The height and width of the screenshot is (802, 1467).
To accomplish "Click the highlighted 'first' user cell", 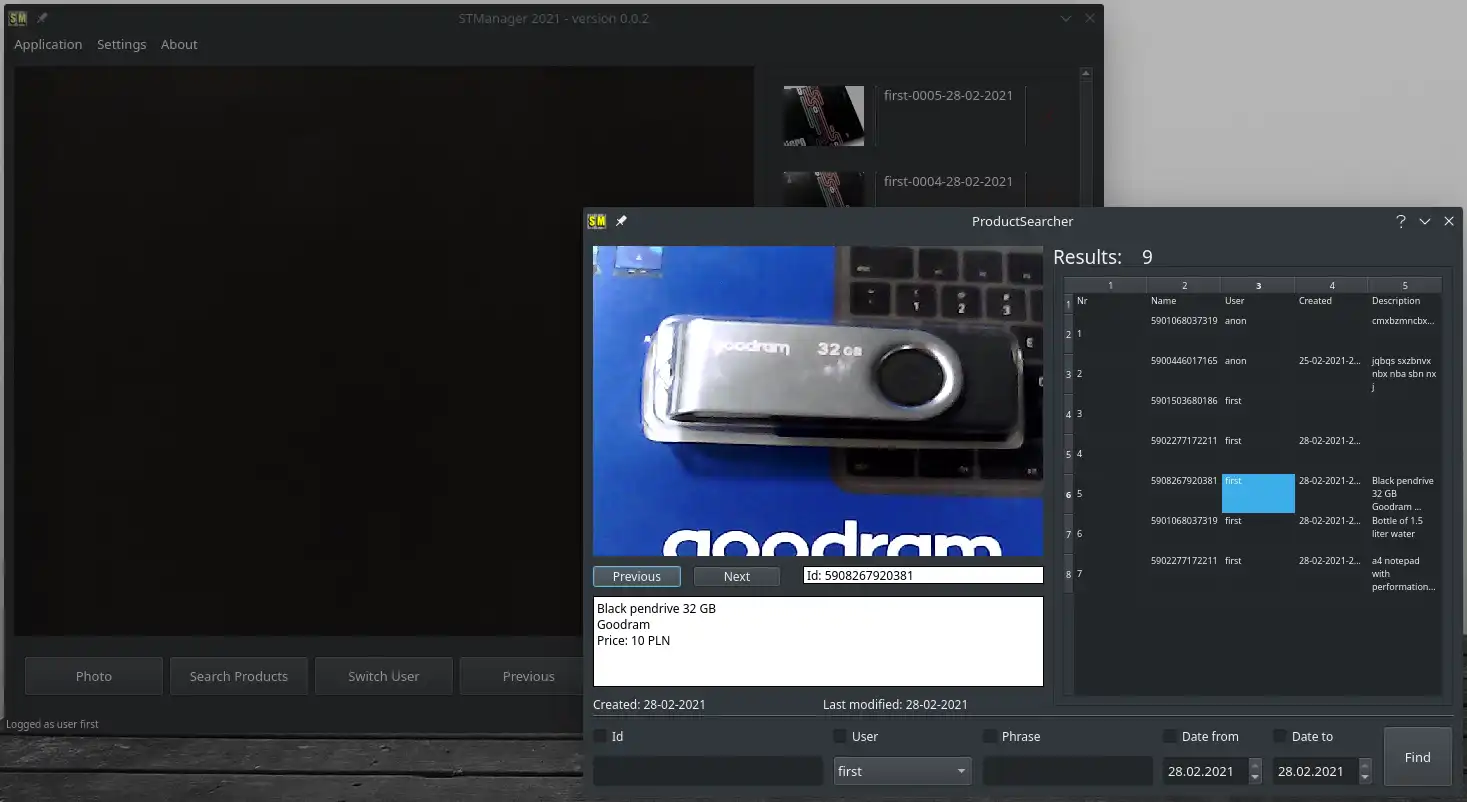I will (x=1258, y=493).
